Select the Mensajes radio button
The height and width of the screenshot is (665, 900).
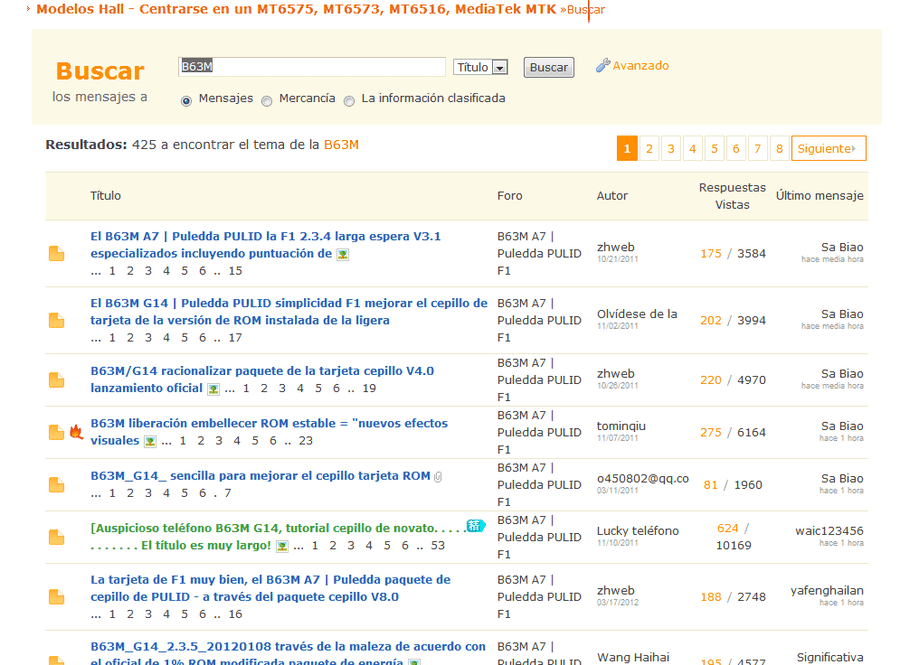coord(186,101)
